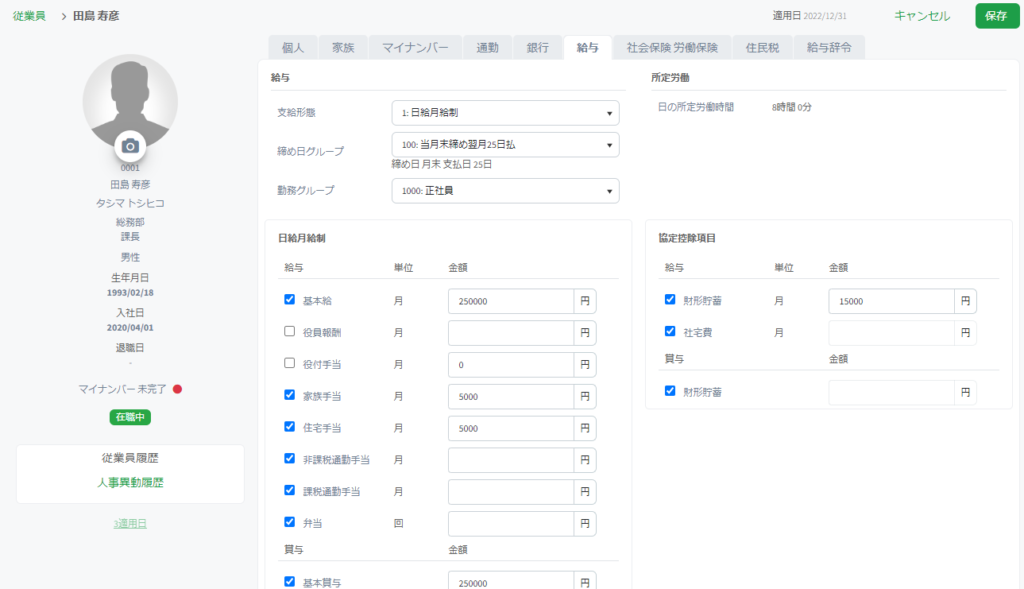Uncheck the 基本給 checkbox
The height and width of the screenshot is (589, 1024).
(290, 300)
